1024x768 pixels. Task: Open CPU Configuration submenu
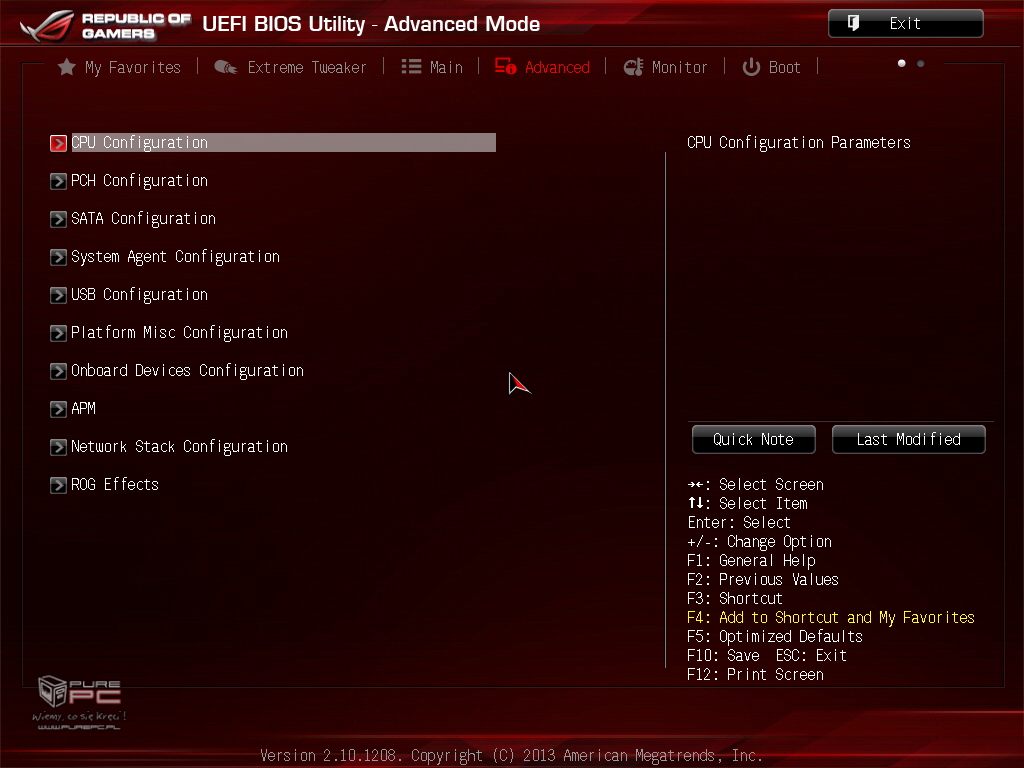273,142
